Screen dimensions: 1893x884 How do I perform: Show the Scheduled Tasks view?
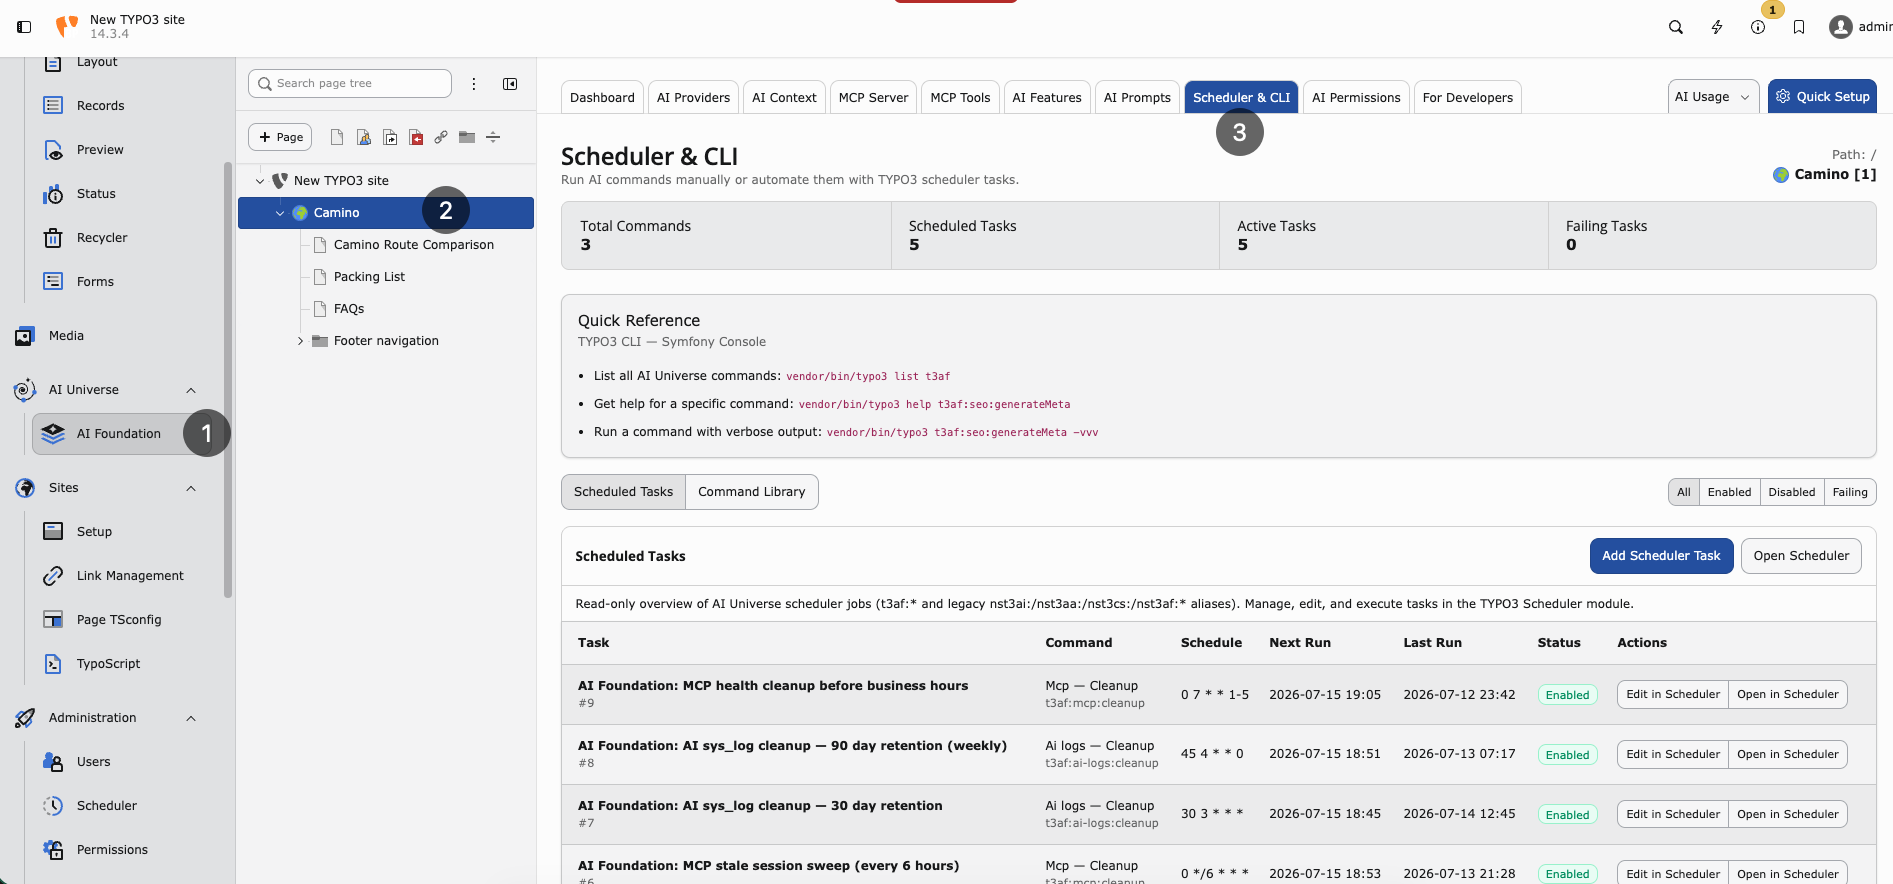point(623,492)
